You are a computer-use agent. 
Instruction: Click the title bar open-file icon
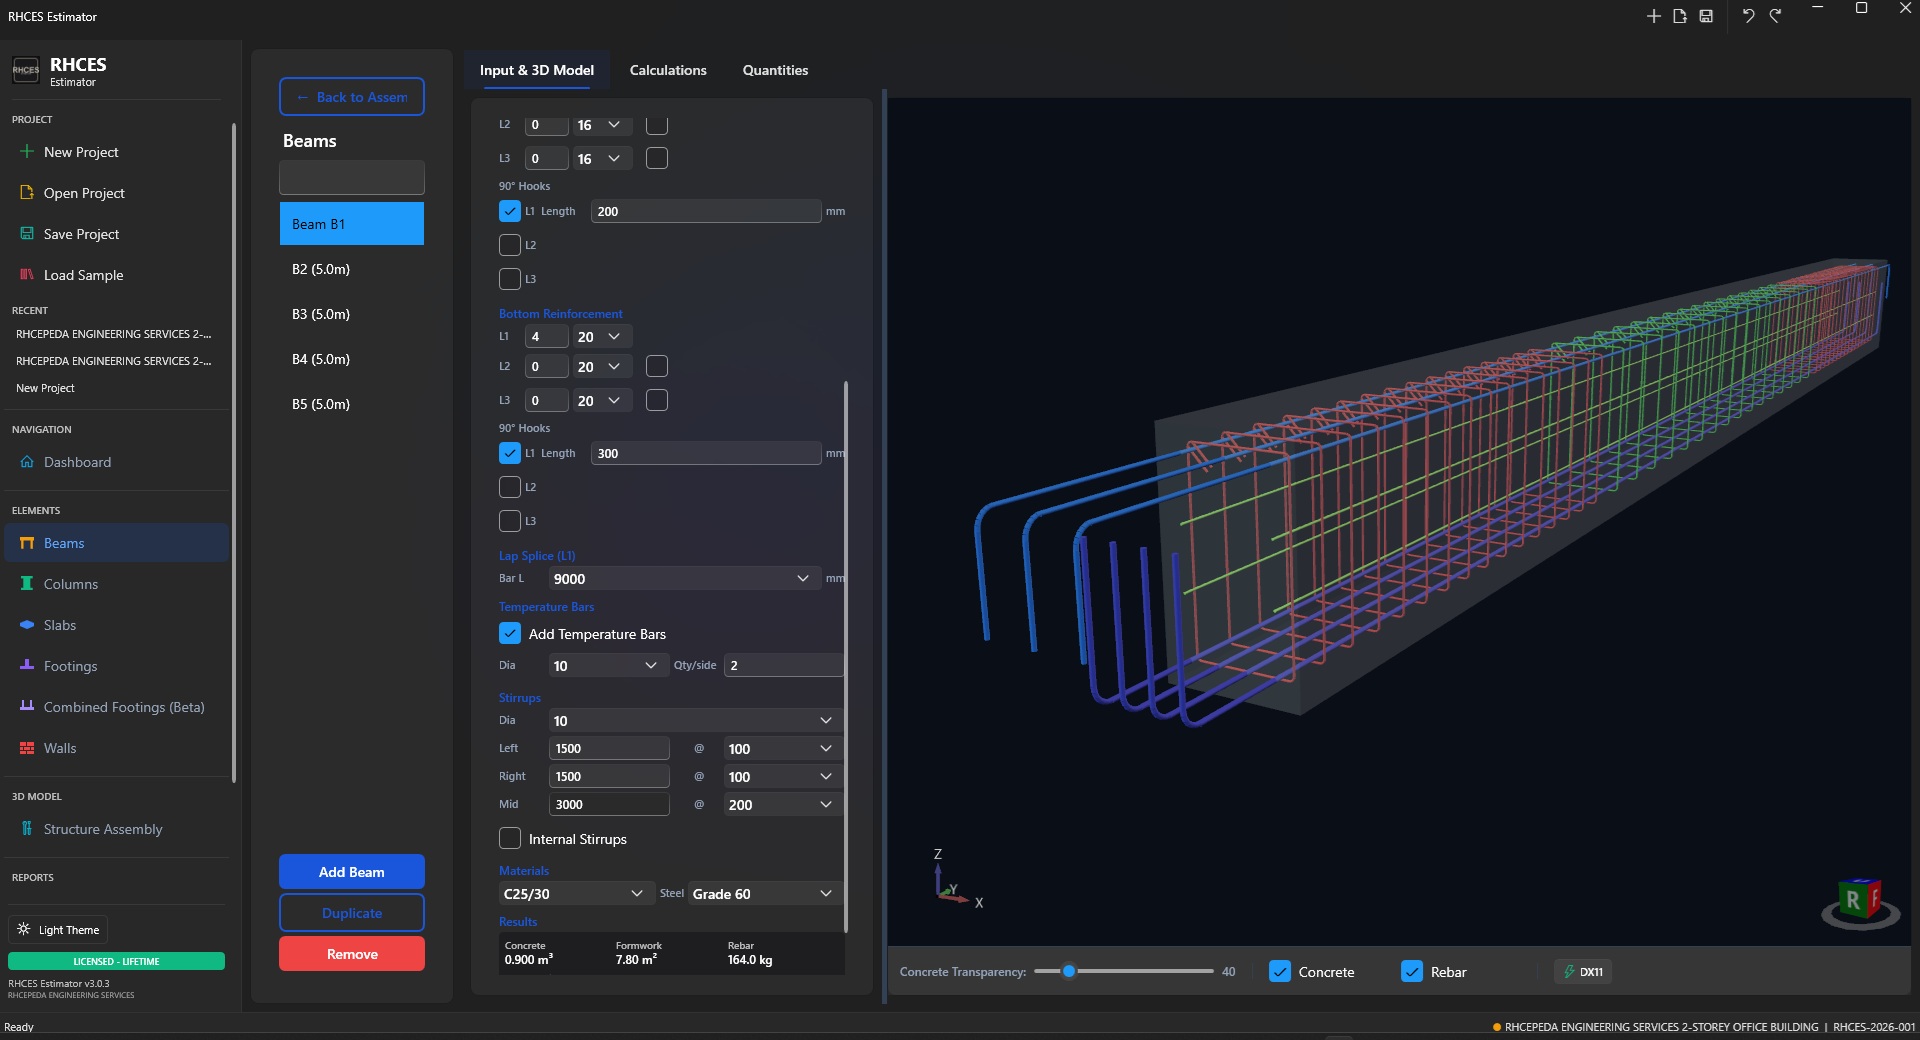pos(1680,16)
